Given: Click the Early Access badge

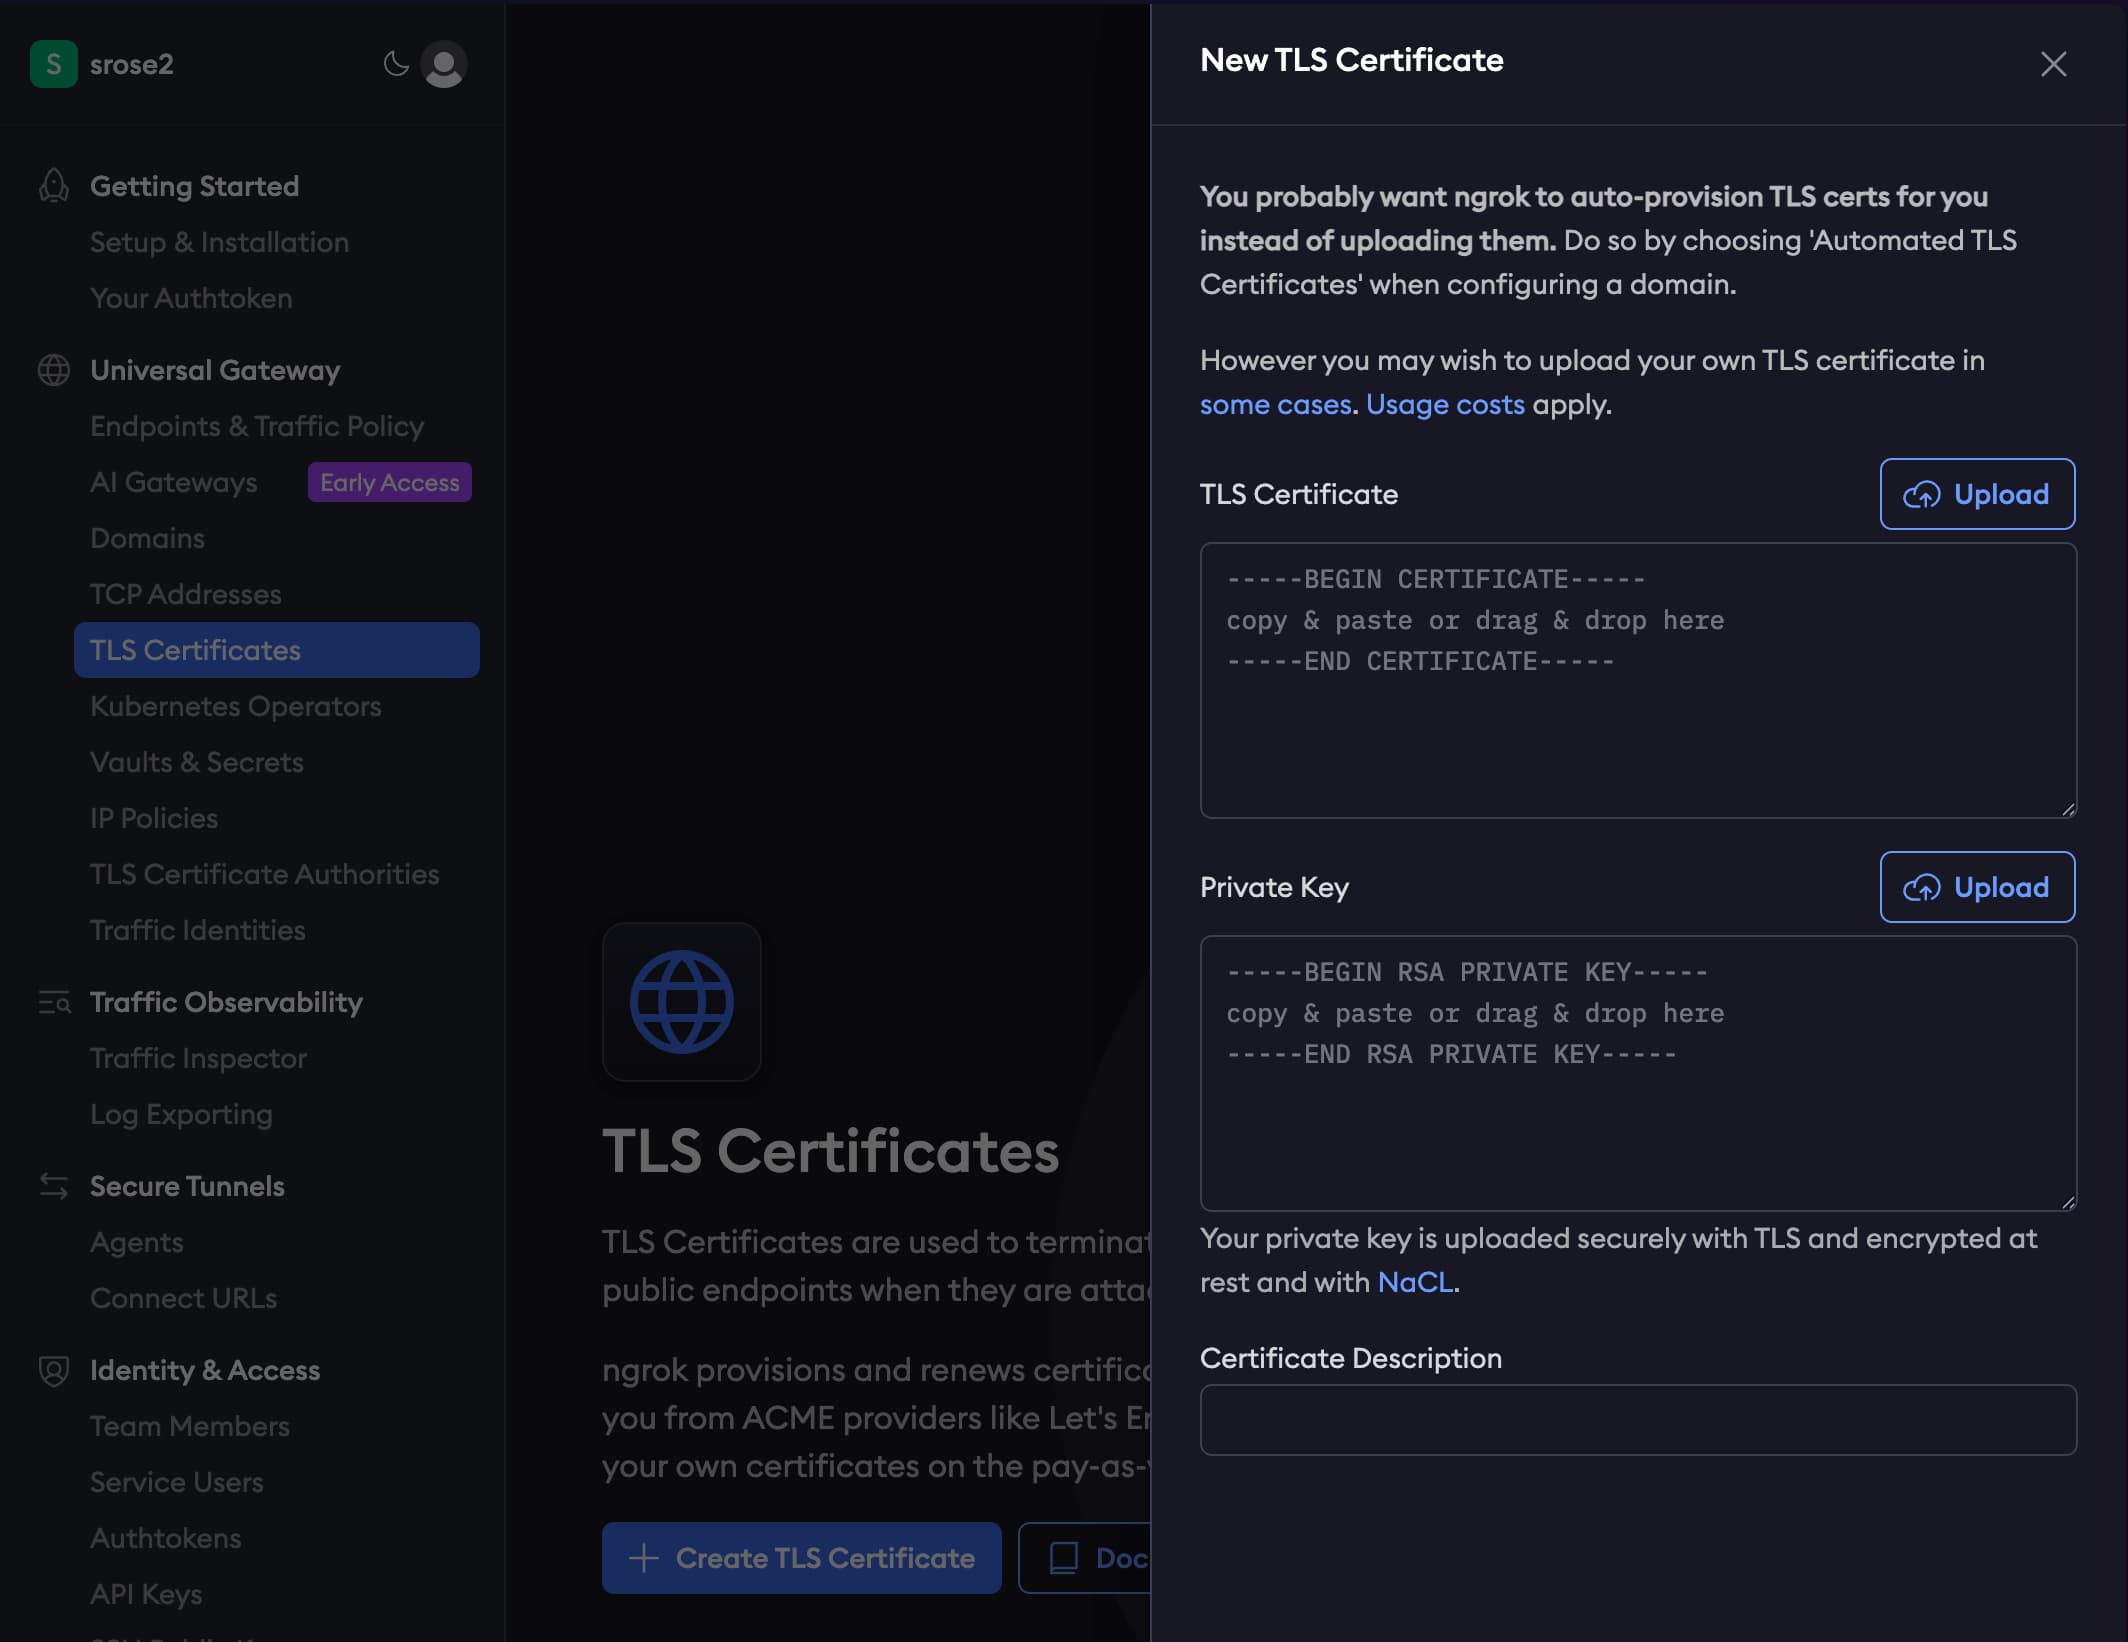Looking at the screenshot, I should pyautogui.click(x=389, y=481).
